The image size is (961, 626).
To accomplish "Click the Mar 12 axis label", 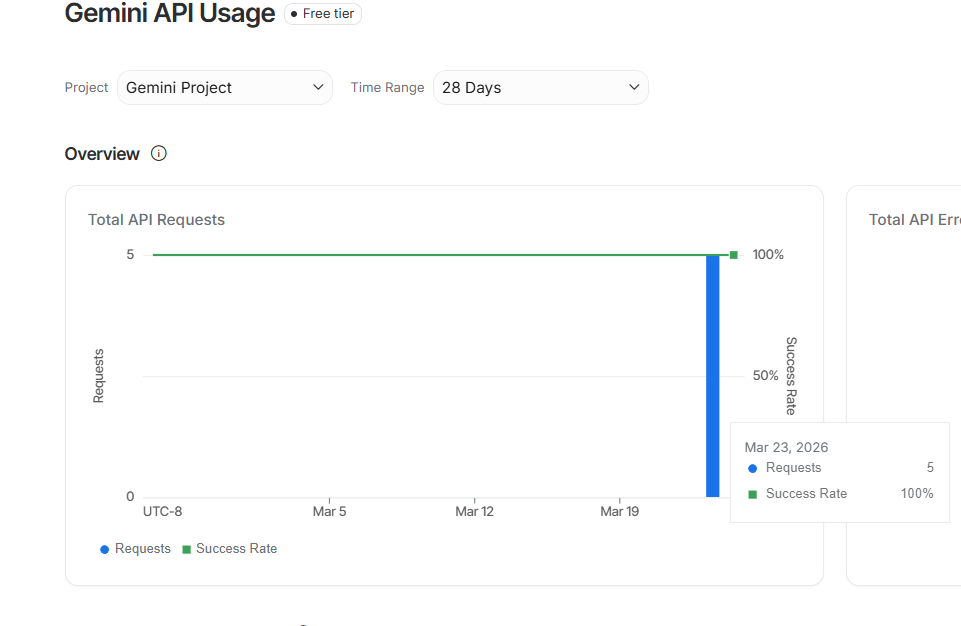I will [x=474, y=511].
